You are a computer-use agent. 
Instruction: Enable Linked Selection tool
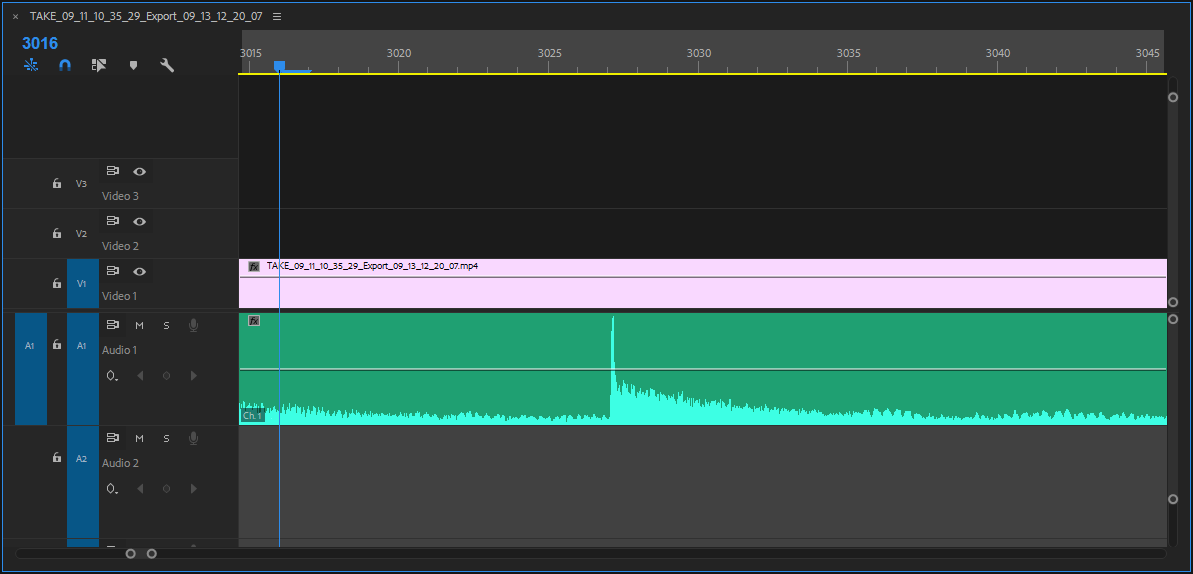(99, 65)
